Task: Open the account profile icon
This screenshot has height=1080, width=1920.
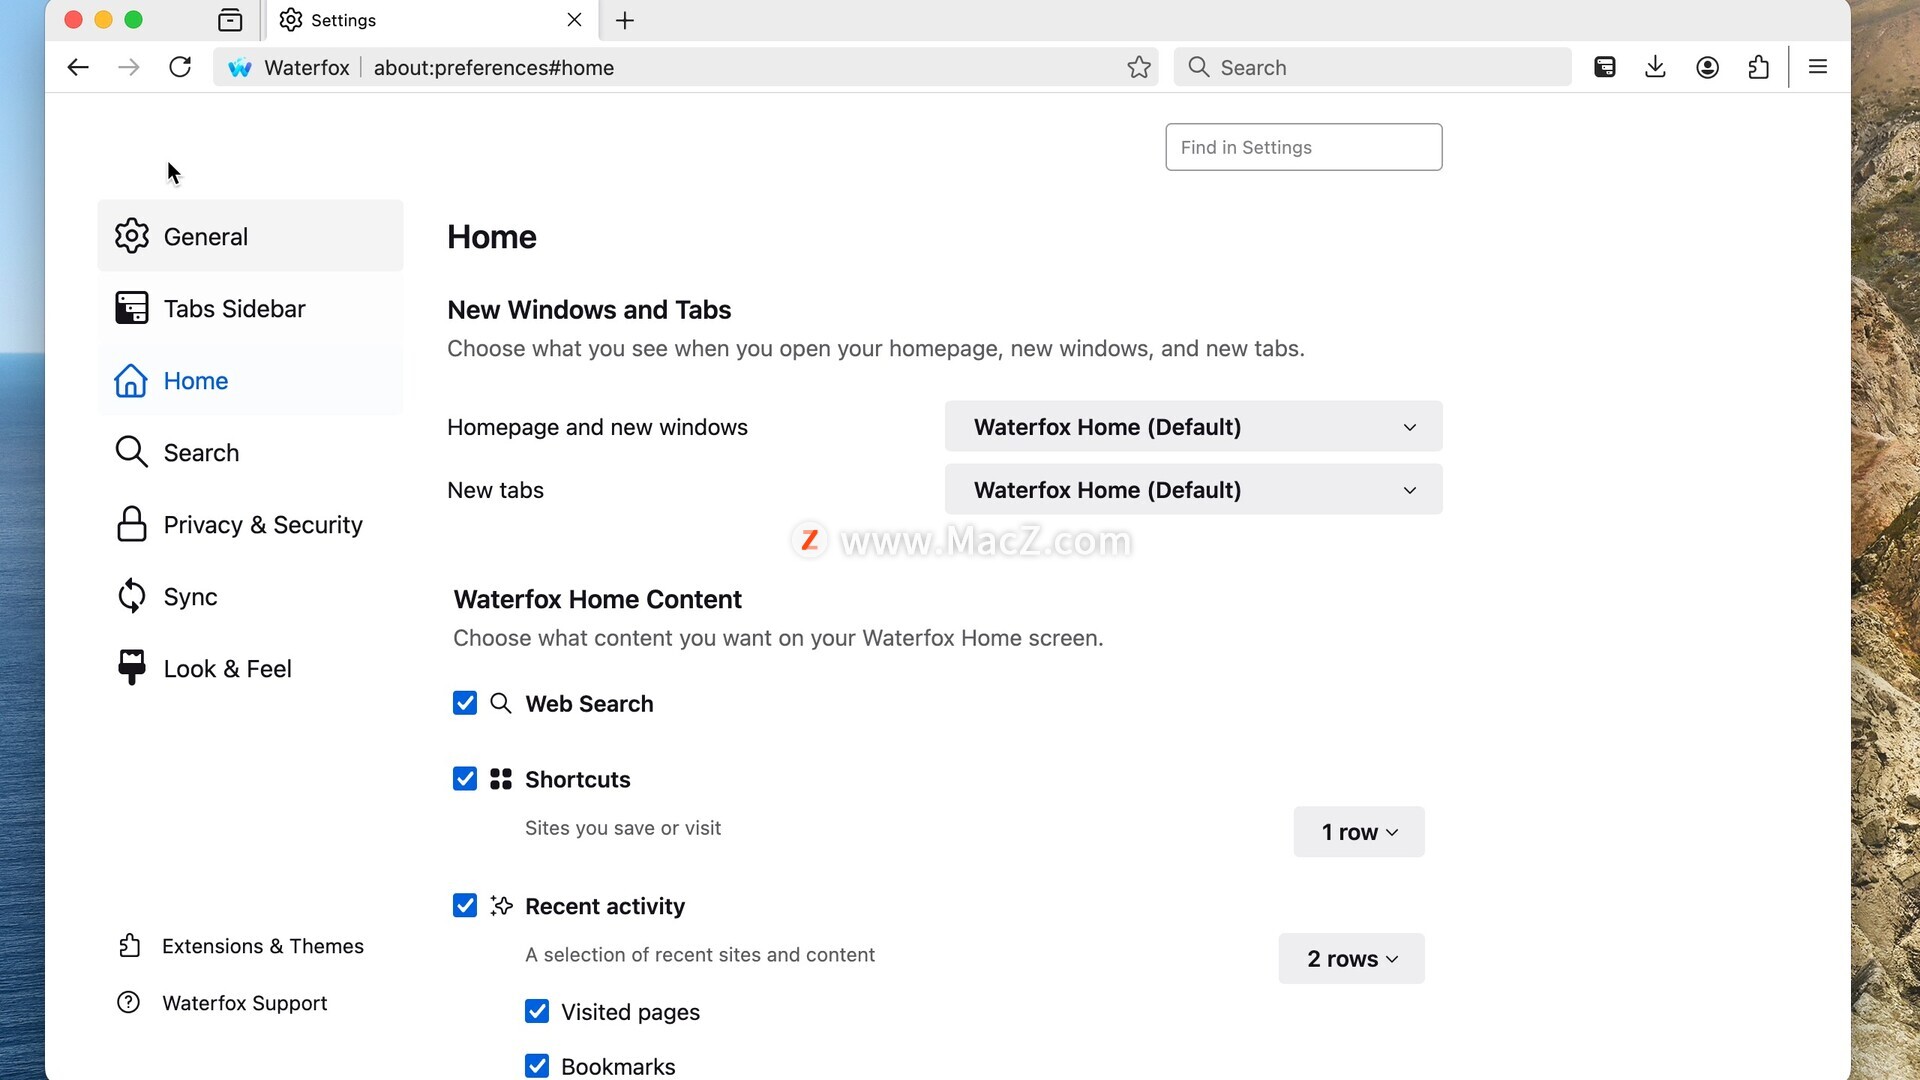Action: pyautogui.click(x=1708, y=67)
